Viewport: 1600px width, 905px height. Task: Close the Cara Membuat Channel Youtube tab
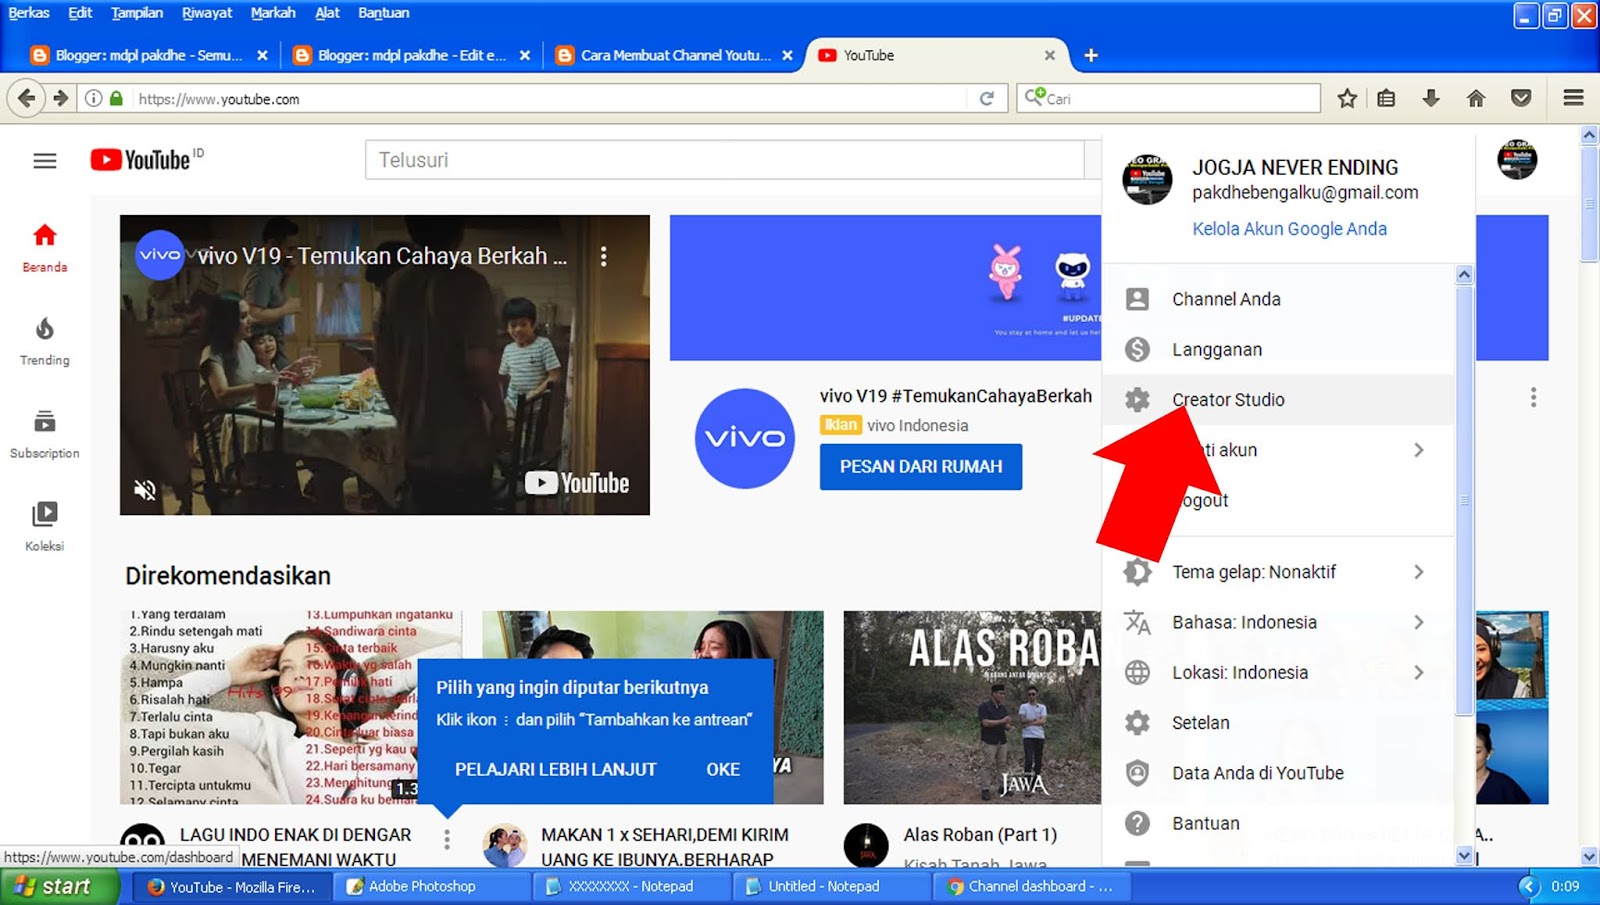pos(787,55)
